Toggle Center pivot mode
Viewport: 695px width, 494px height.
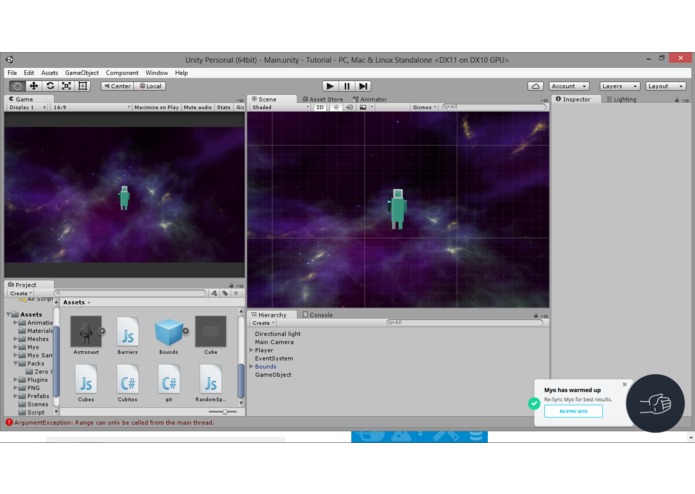point(117,86)
